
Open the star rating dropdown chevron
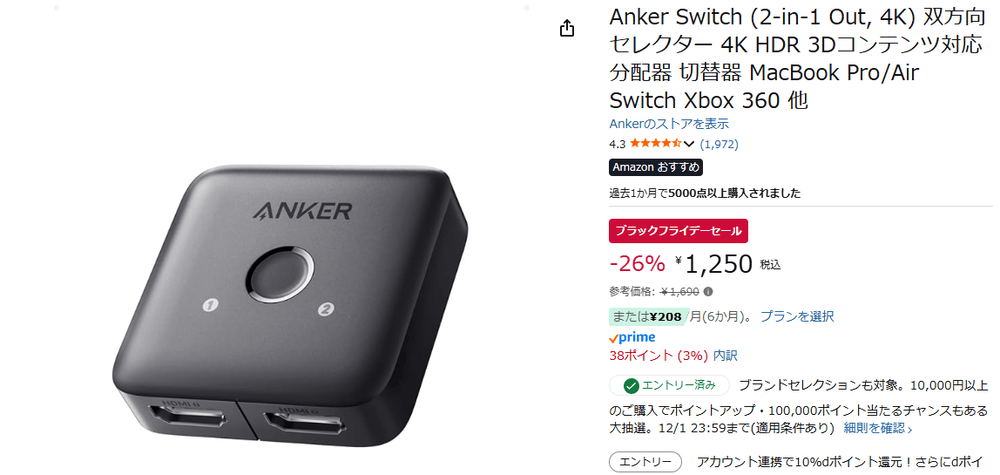tap(688, 144)
